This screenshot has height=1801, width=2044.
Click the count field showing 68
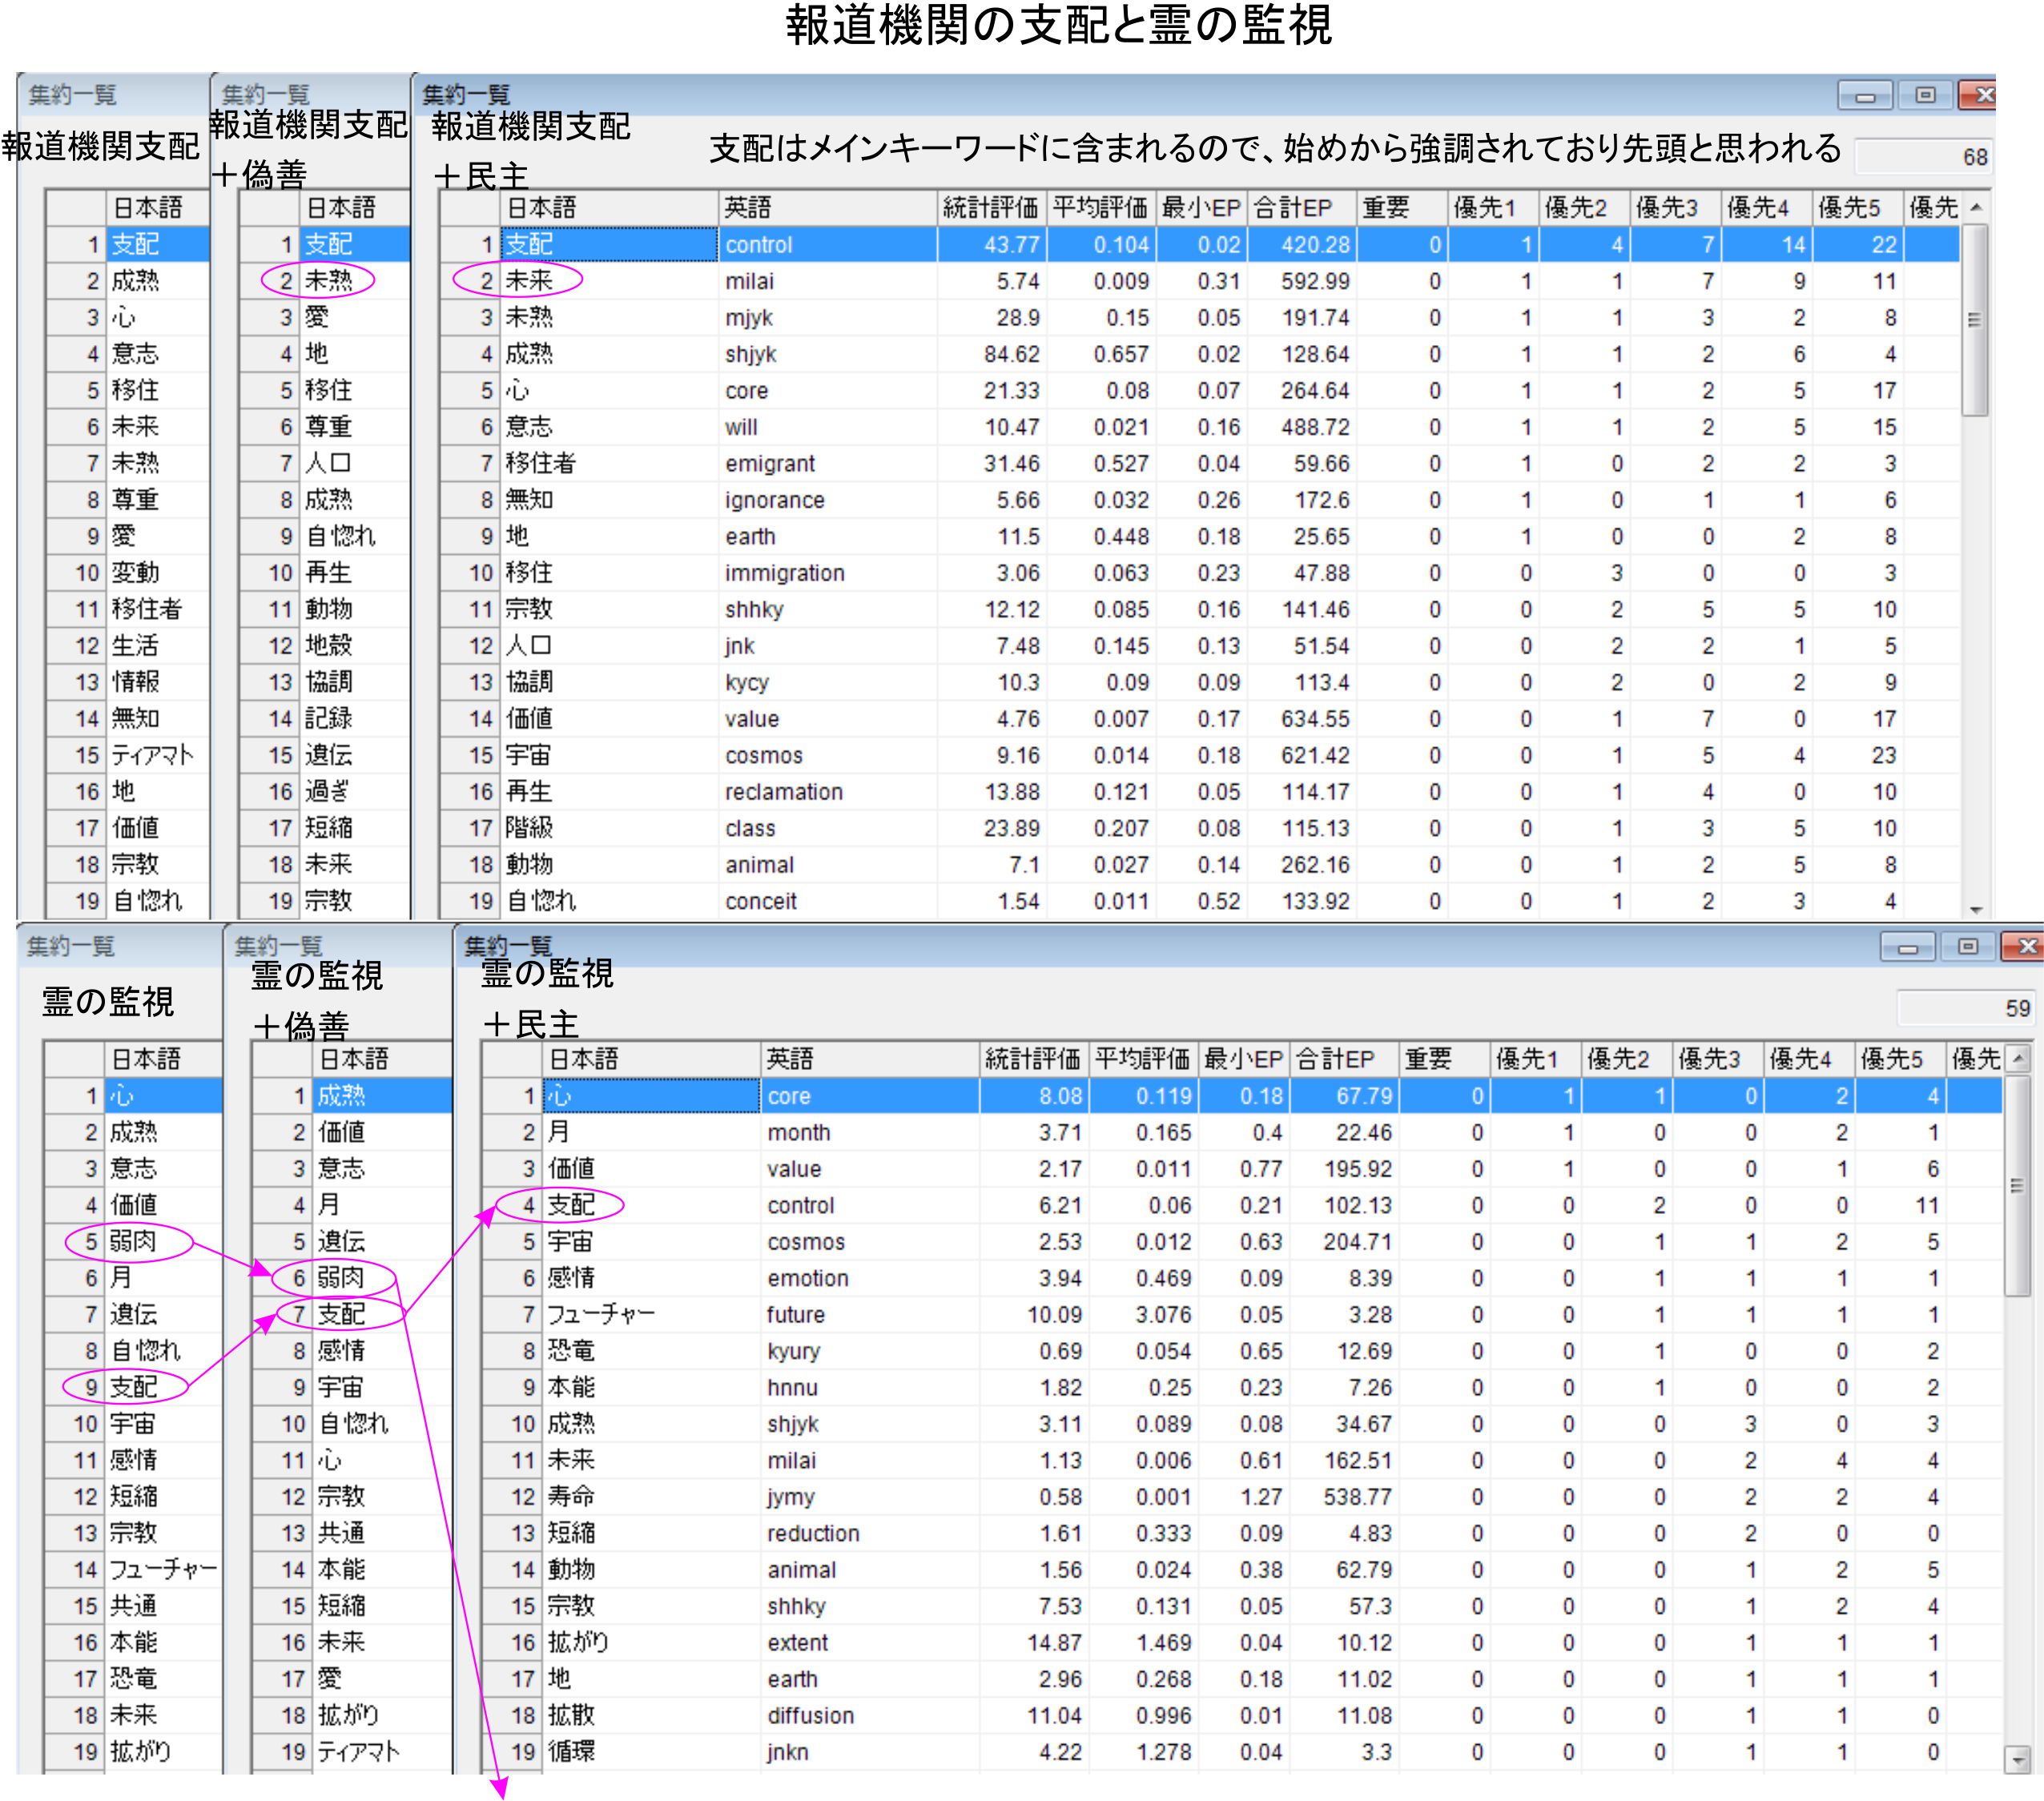click(x=1923, y=157)
